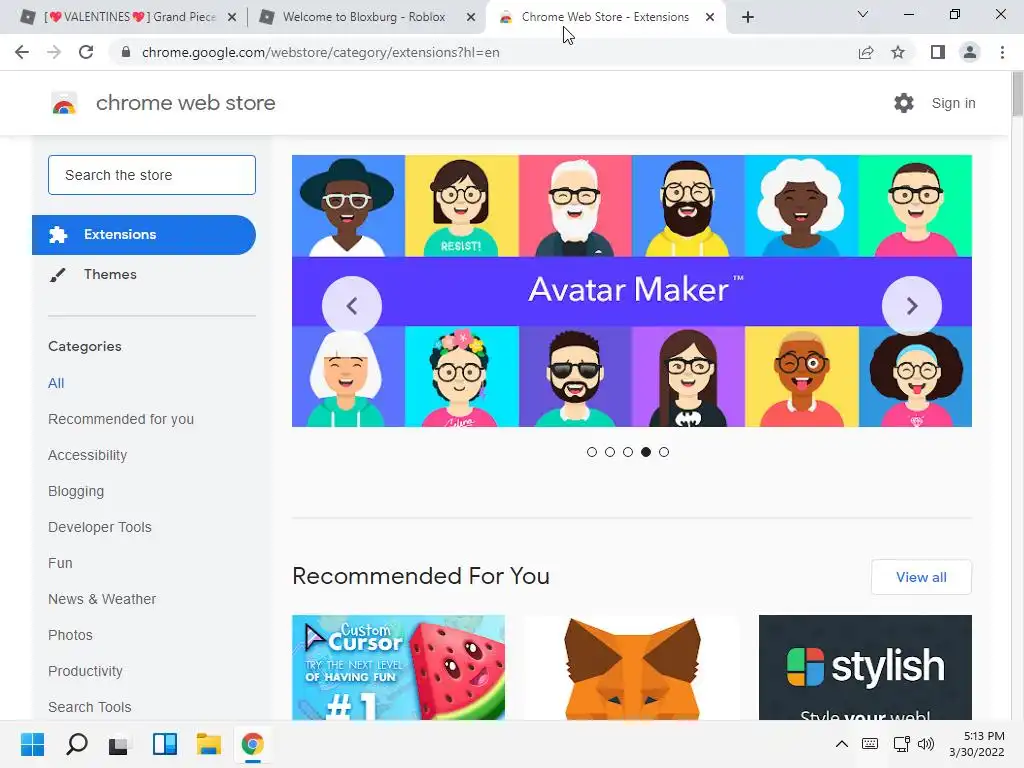Bookmark this page with the star icon
This screenshot has width=1024, height=768.
898,52
